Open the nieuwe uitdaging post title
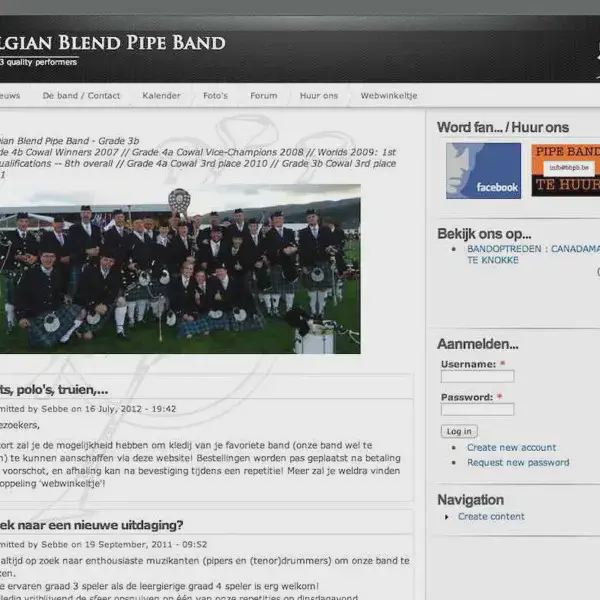The height and width of the screenshot is (600, 600). pyautogui.click(x=91, y=525)
